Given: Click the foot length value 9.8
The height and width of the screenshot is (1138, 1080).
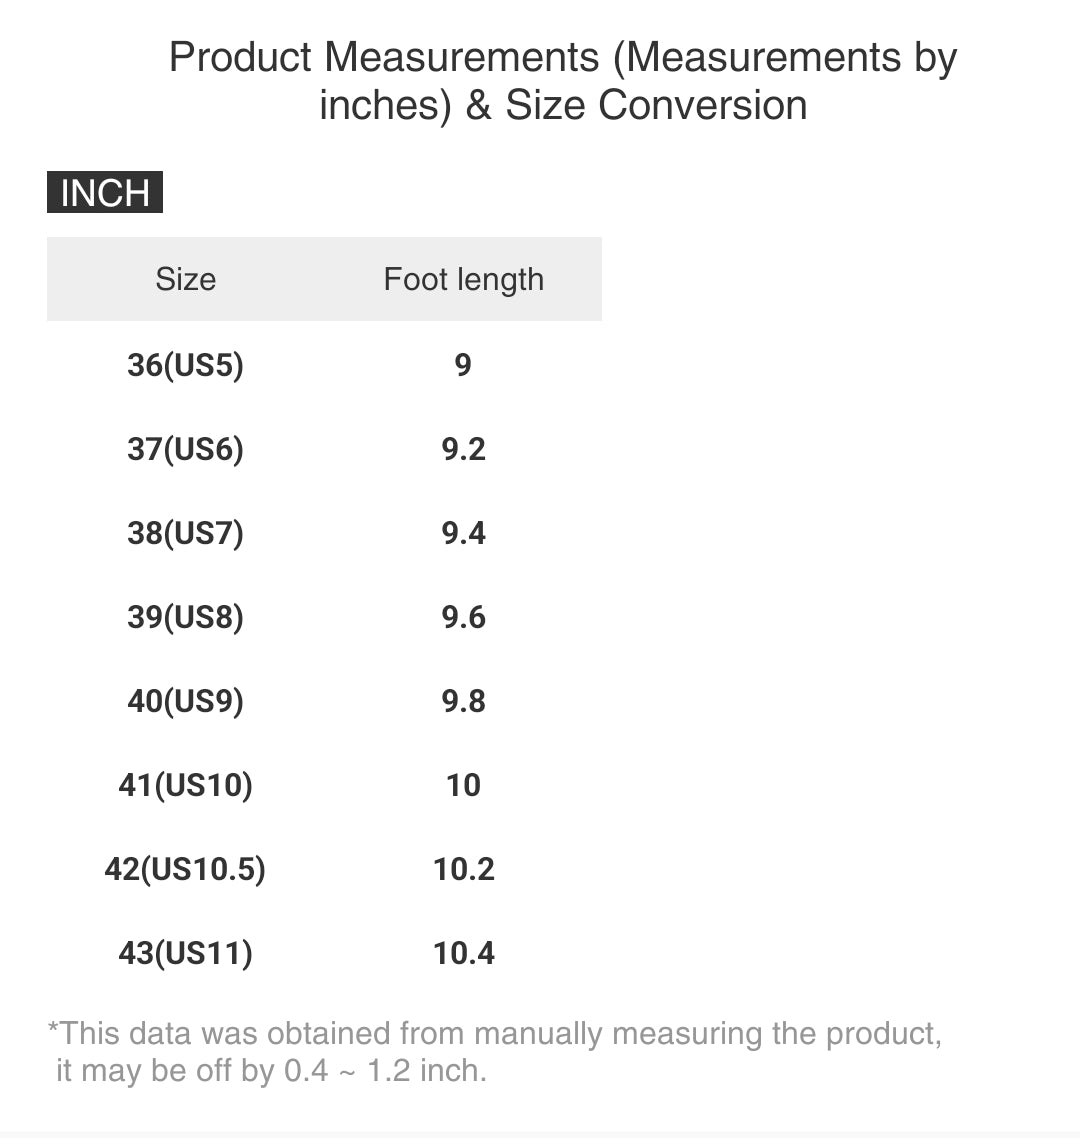Looking at the screenshot, I should click(x=463, y=701).
